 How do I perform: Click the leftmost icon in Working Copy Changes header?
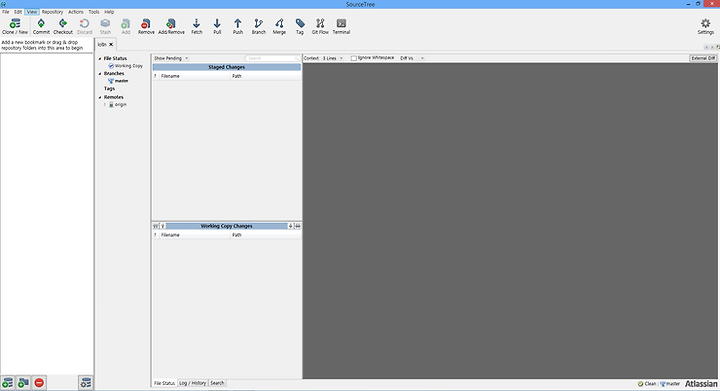point(156,226)
